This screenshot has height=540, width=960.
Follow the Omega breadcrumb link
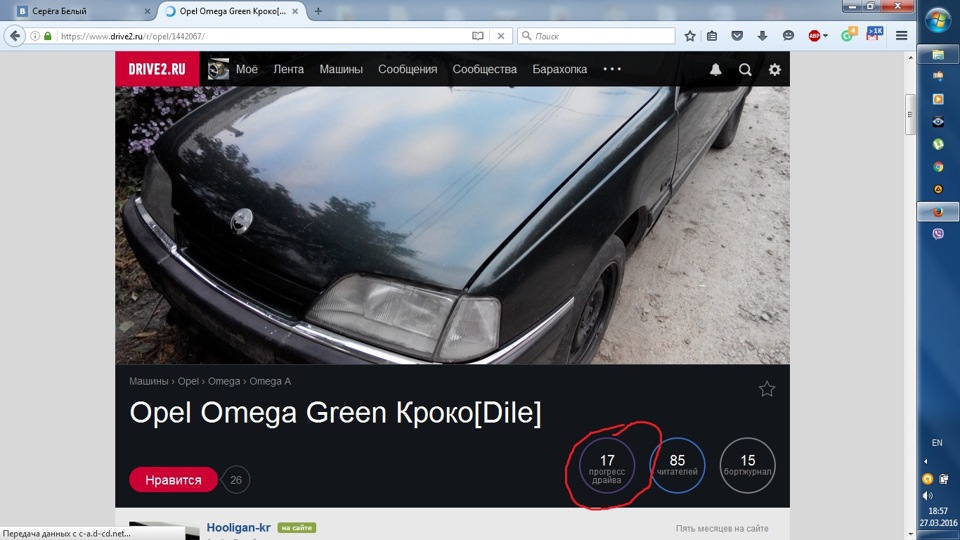pos(223,381)
